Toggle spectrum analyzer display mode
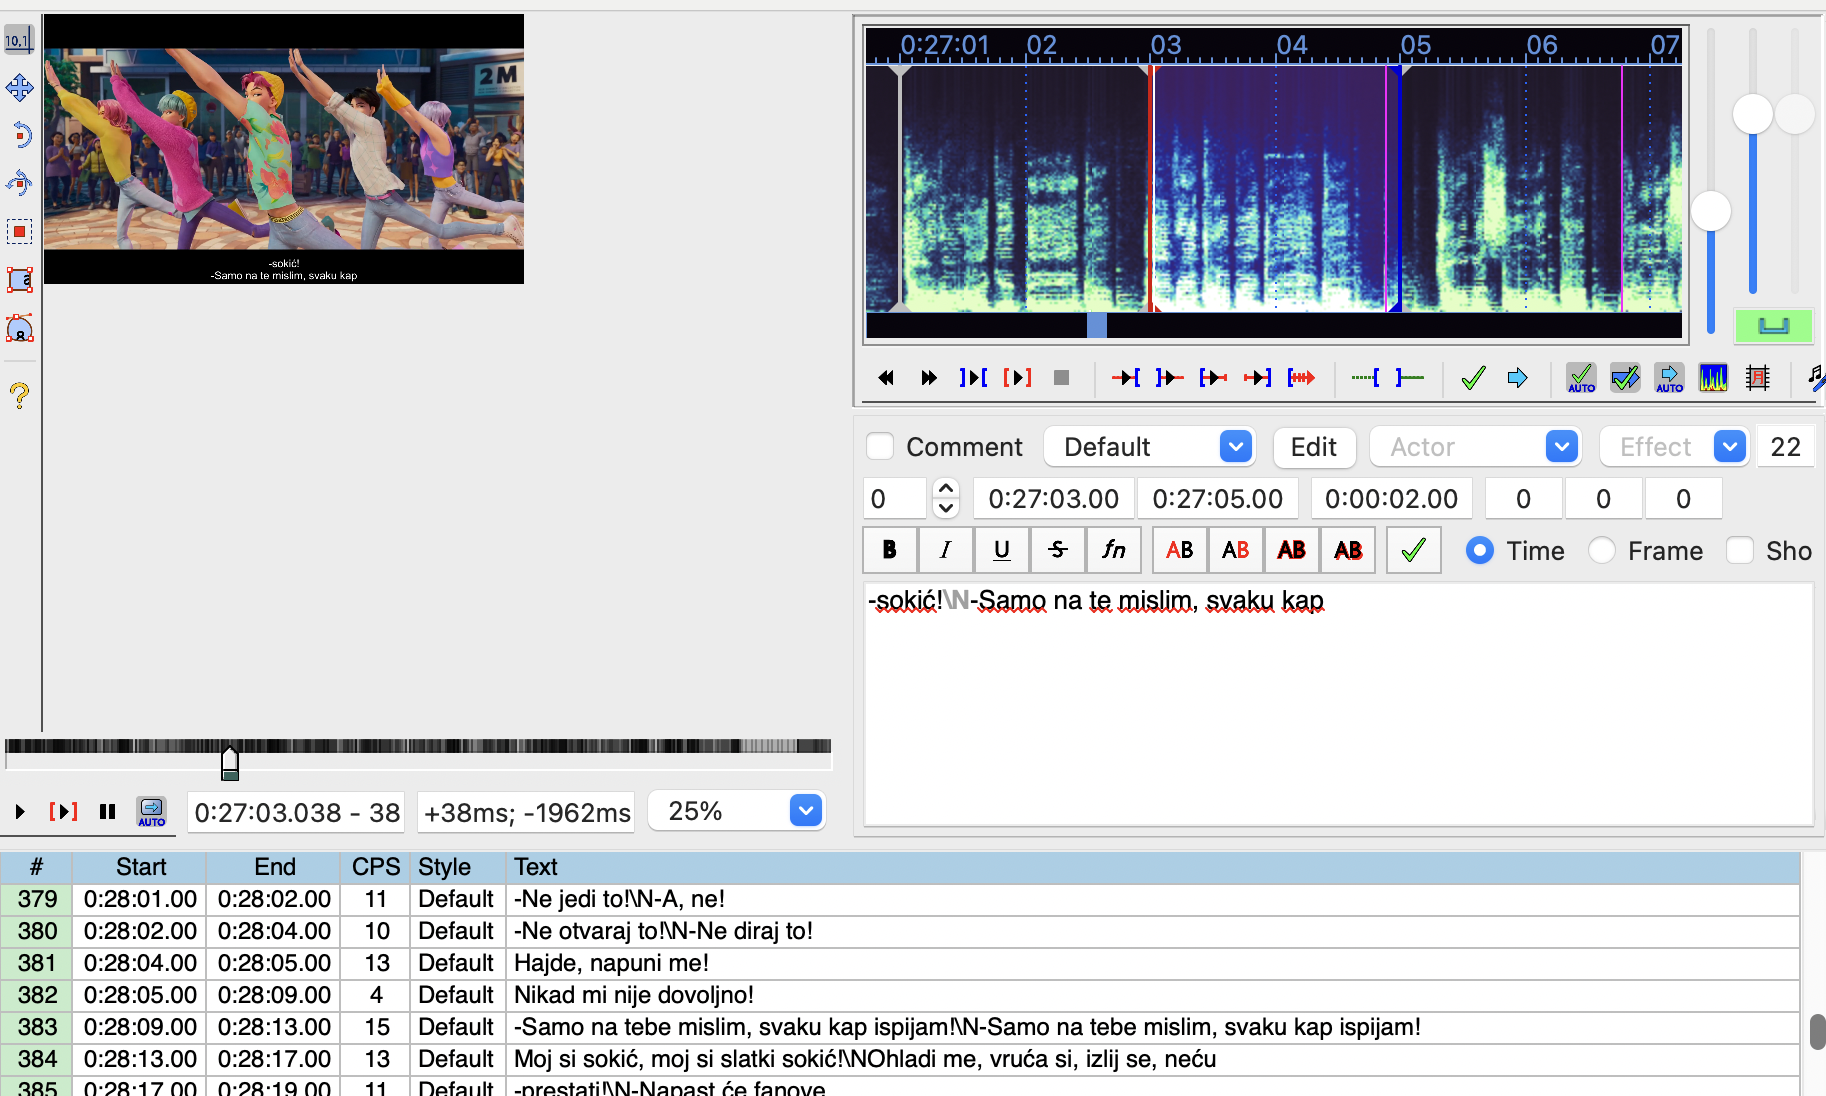The image size is (1826, 1096). pos(1713,378)
